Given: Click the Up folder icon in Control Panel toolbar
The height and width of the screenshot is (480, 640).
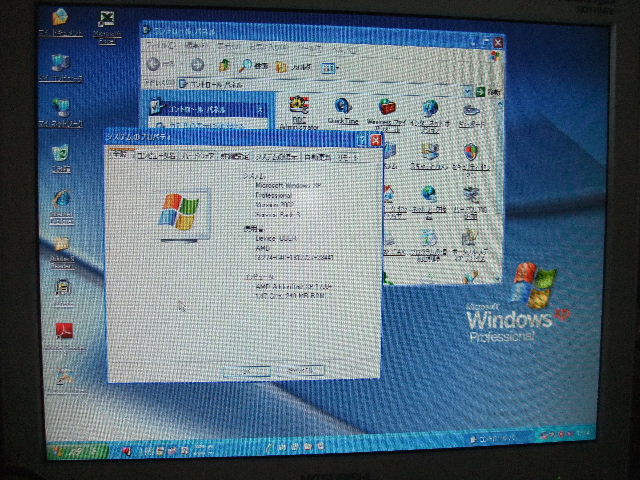Looking at the screenshot, I should [x=224, y=65].
